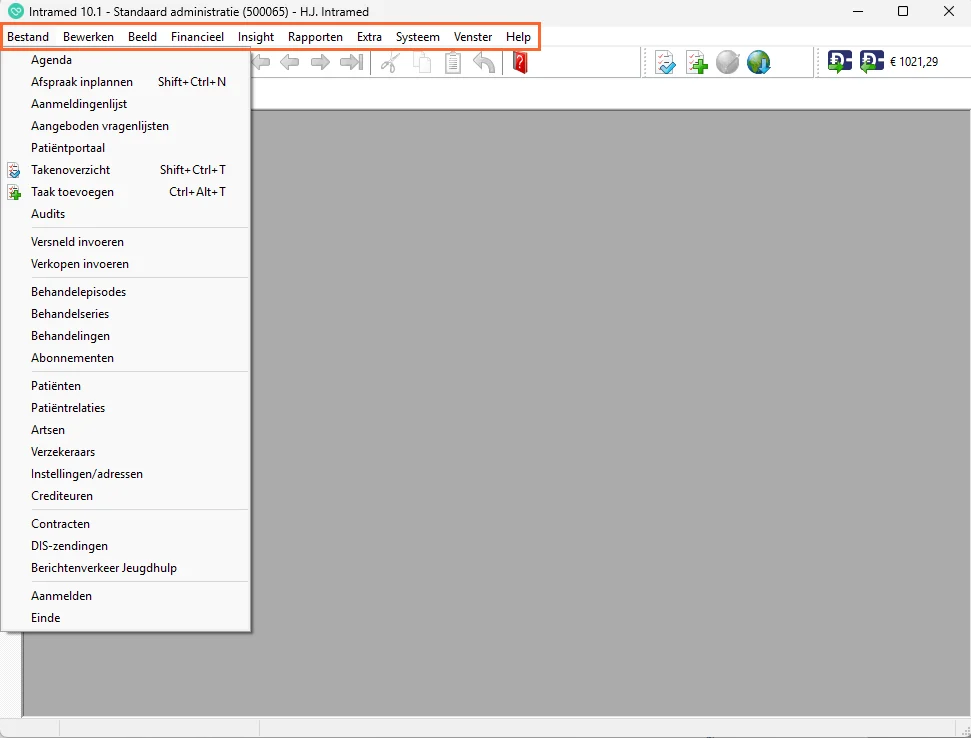Open task overview checklist icon in toolbar

click(x=665, y=63)
